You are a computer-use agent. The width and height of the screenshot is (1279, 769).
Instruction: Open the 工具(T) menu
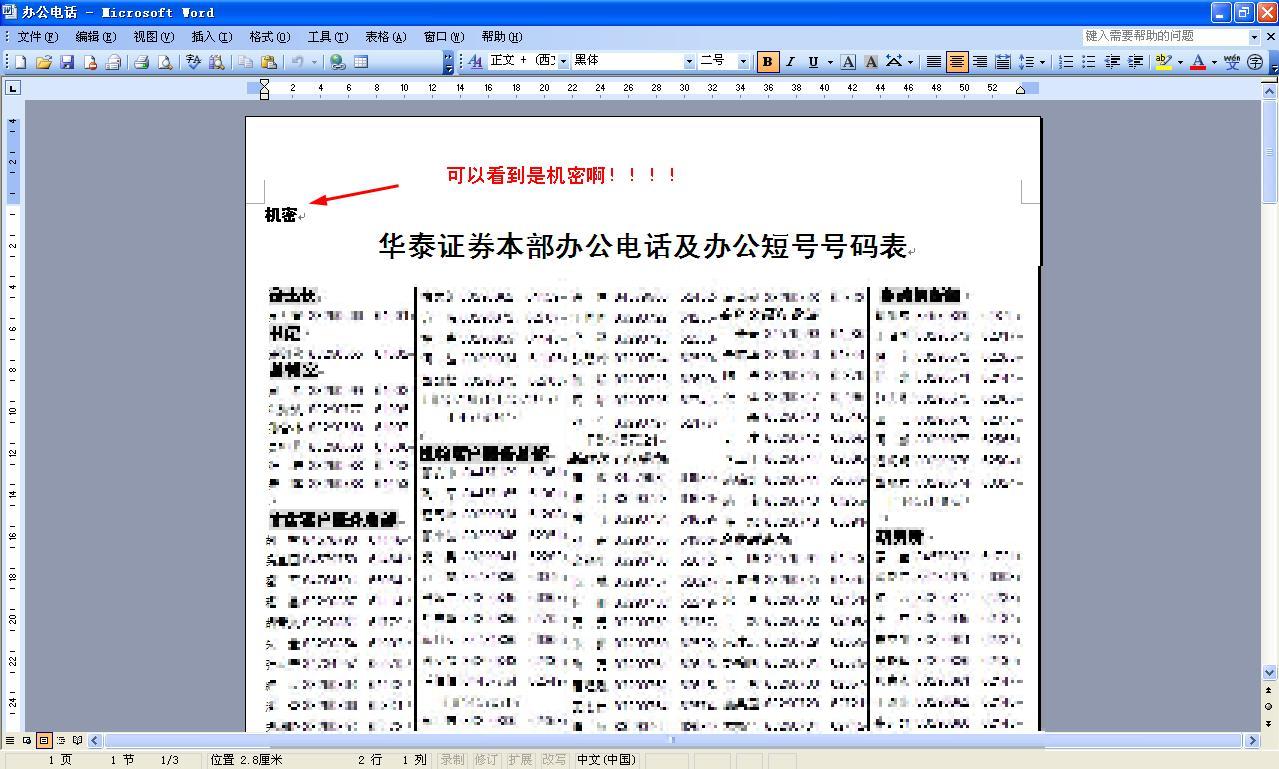tap(328, 36)
